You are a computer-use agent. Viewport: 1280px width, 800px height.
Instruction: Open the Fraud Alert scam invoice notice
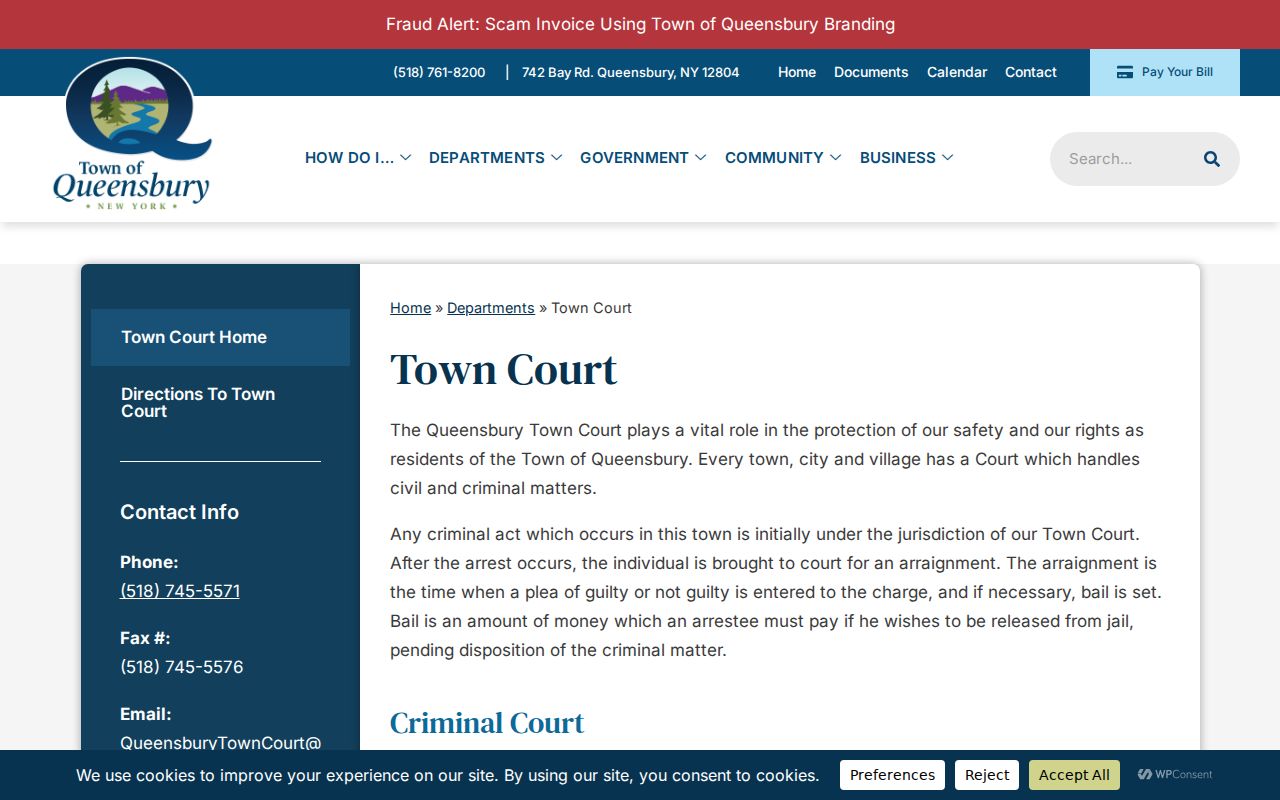pos(640,24)
